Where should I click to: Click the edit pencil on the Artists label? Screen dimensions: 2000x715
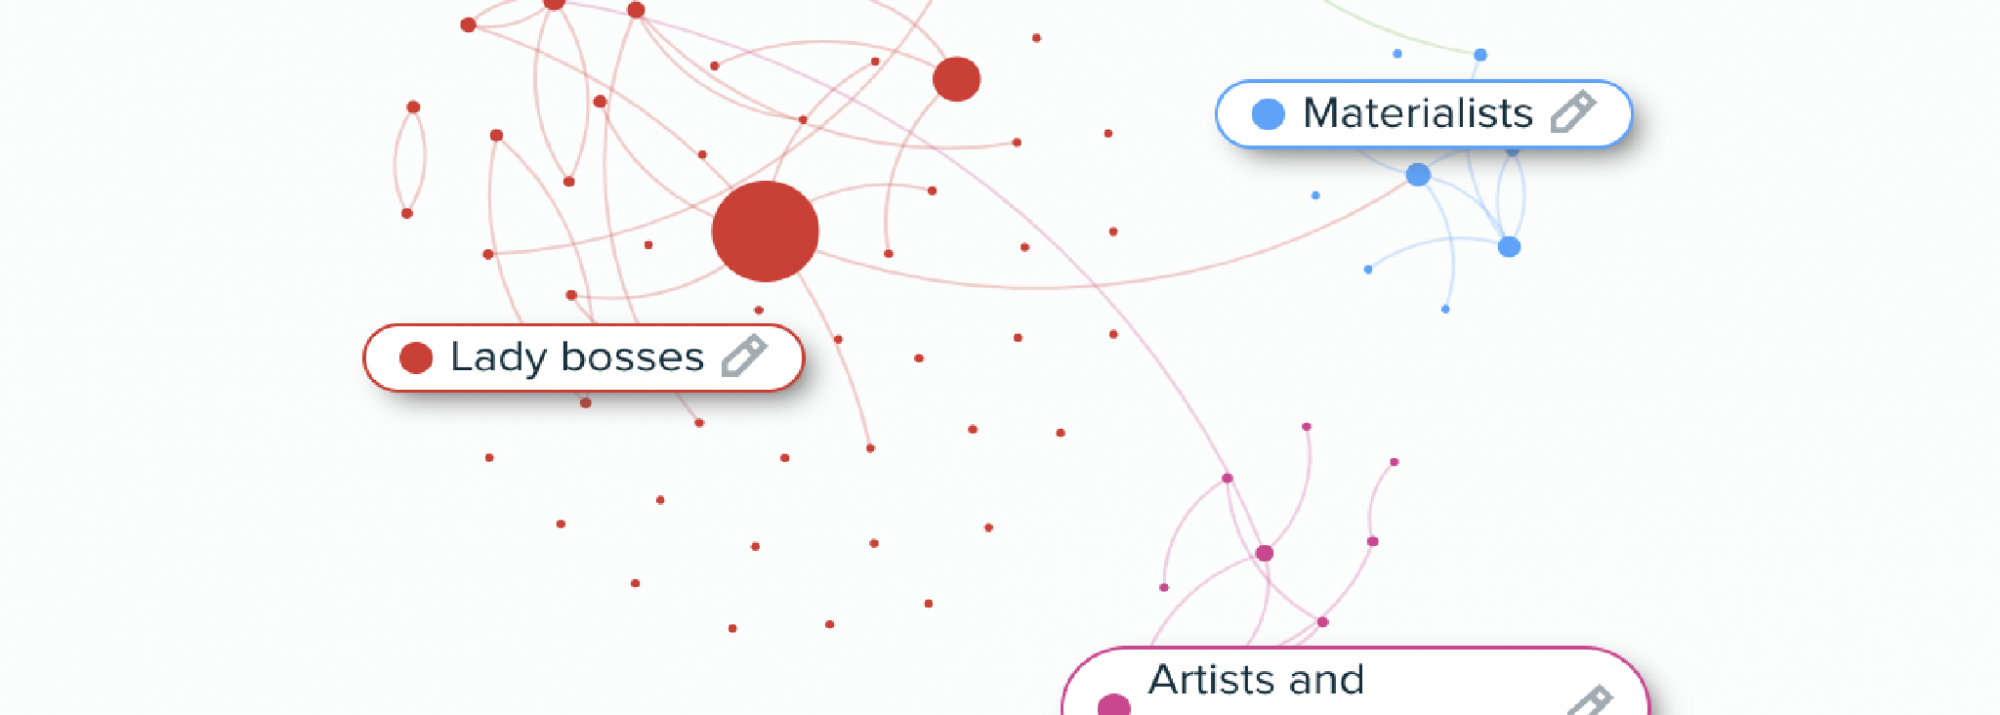[1589, 701]
